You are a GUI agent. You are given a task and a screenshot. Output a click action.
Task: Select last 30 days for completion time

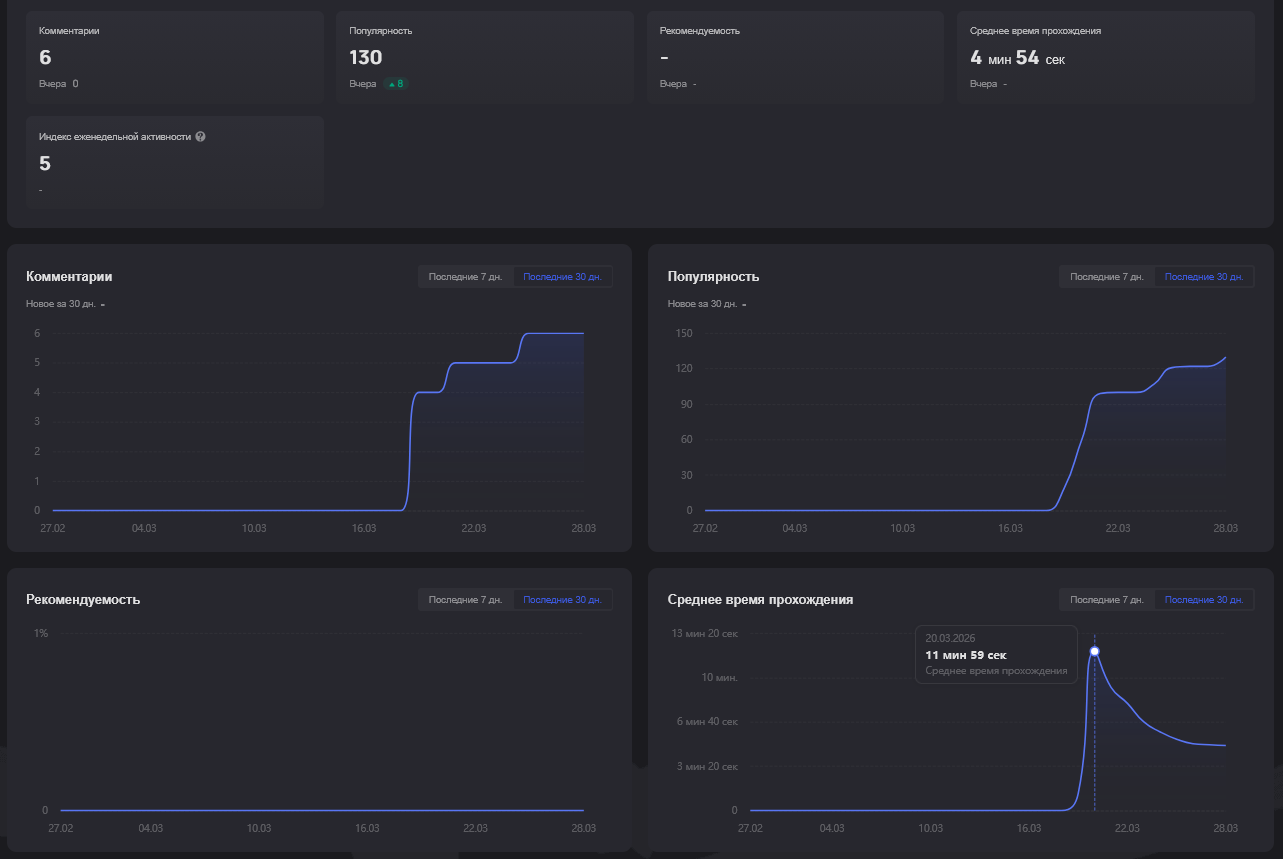point(1203,600)
